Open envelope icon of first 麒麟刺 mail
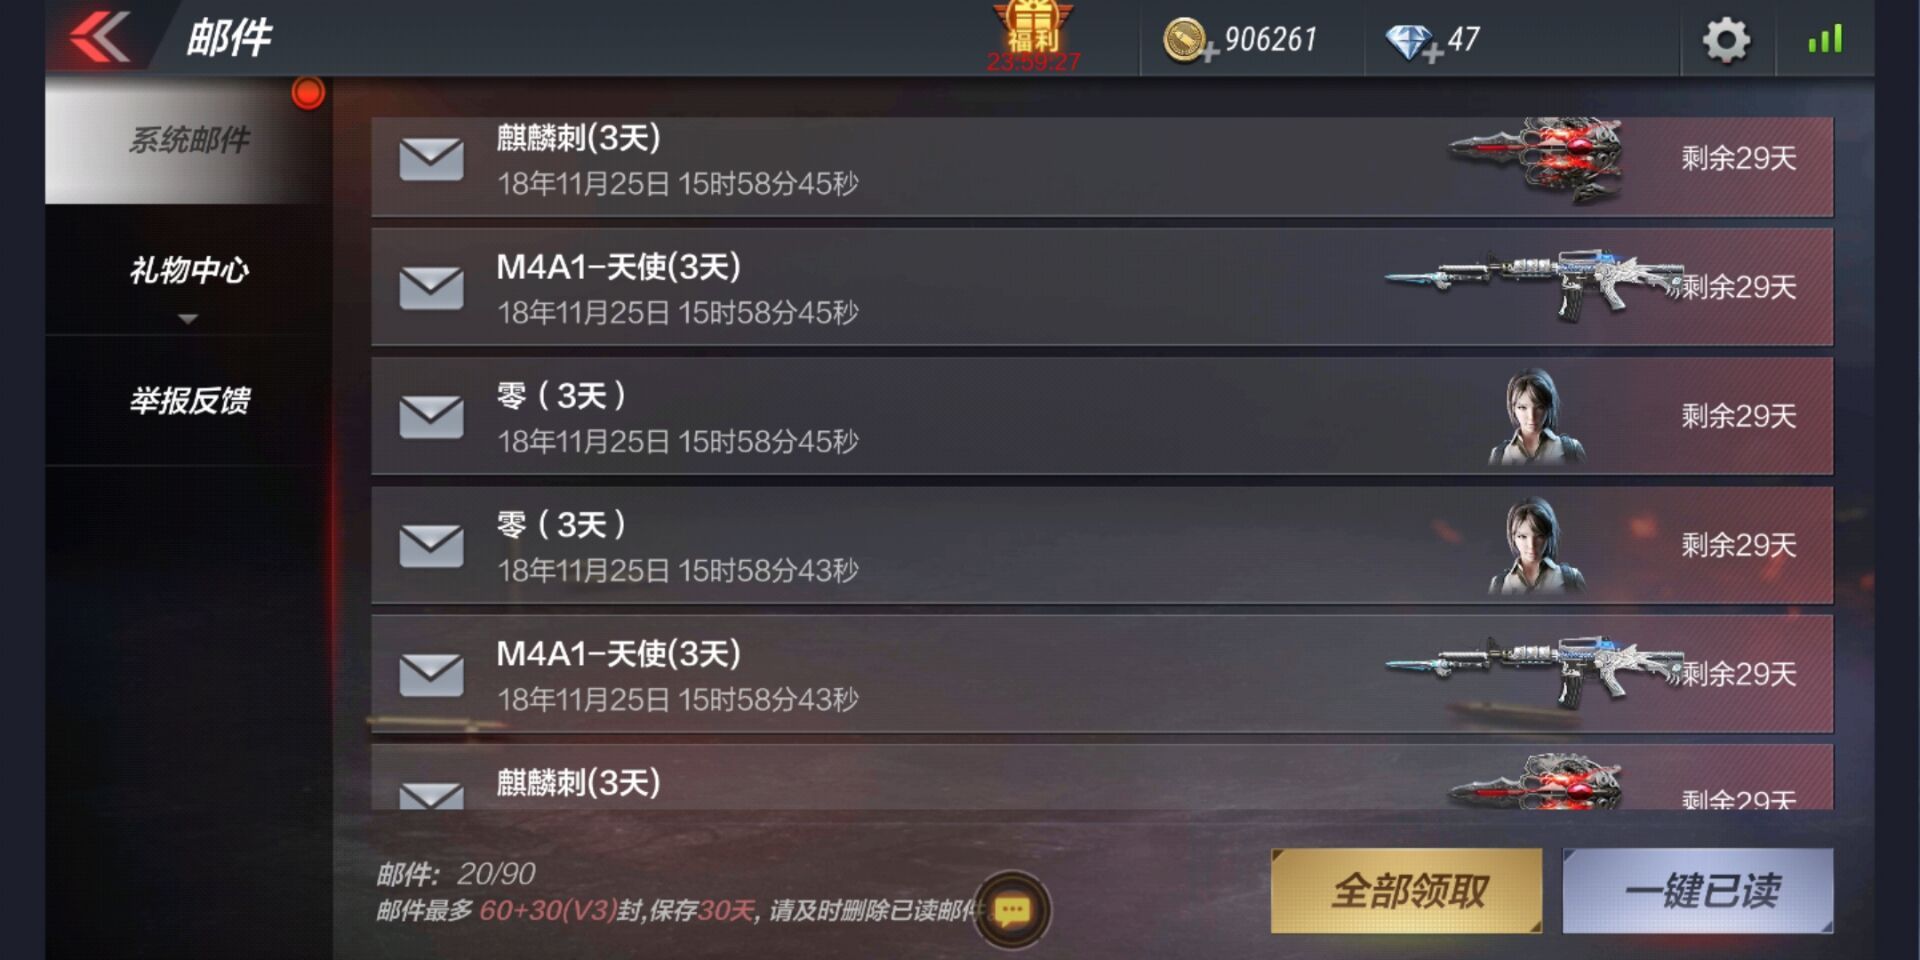Screen dimensions: 1920x960 pyautogui.click(x=431, y=159)
